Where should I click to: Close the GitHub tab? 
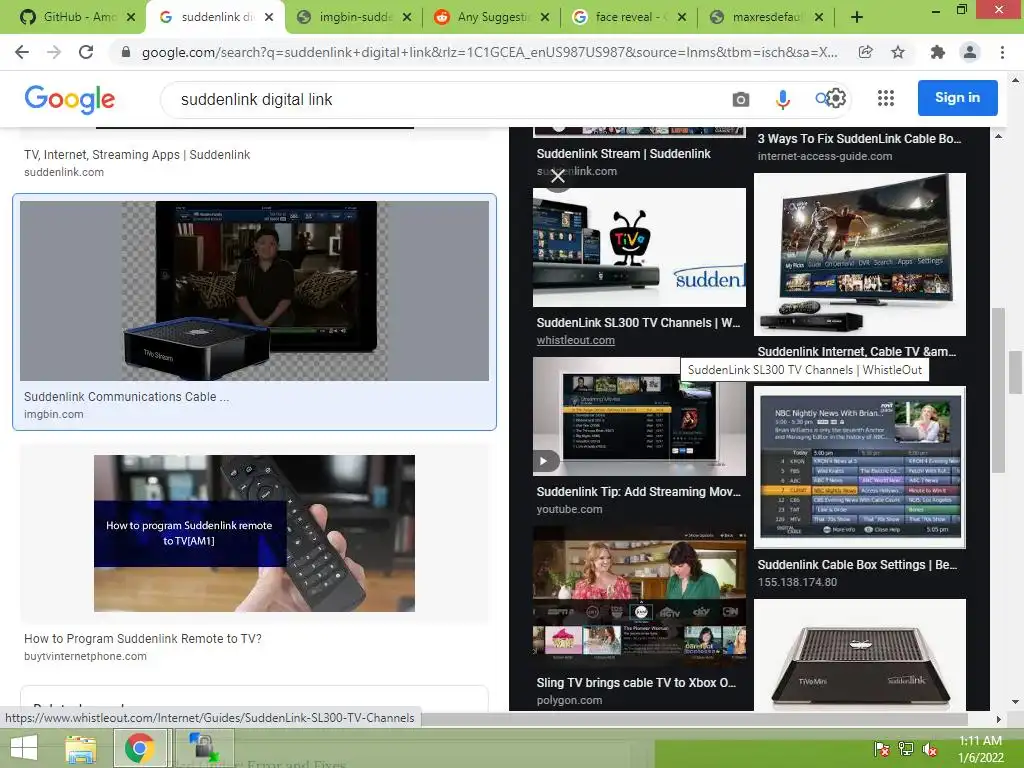131,17
